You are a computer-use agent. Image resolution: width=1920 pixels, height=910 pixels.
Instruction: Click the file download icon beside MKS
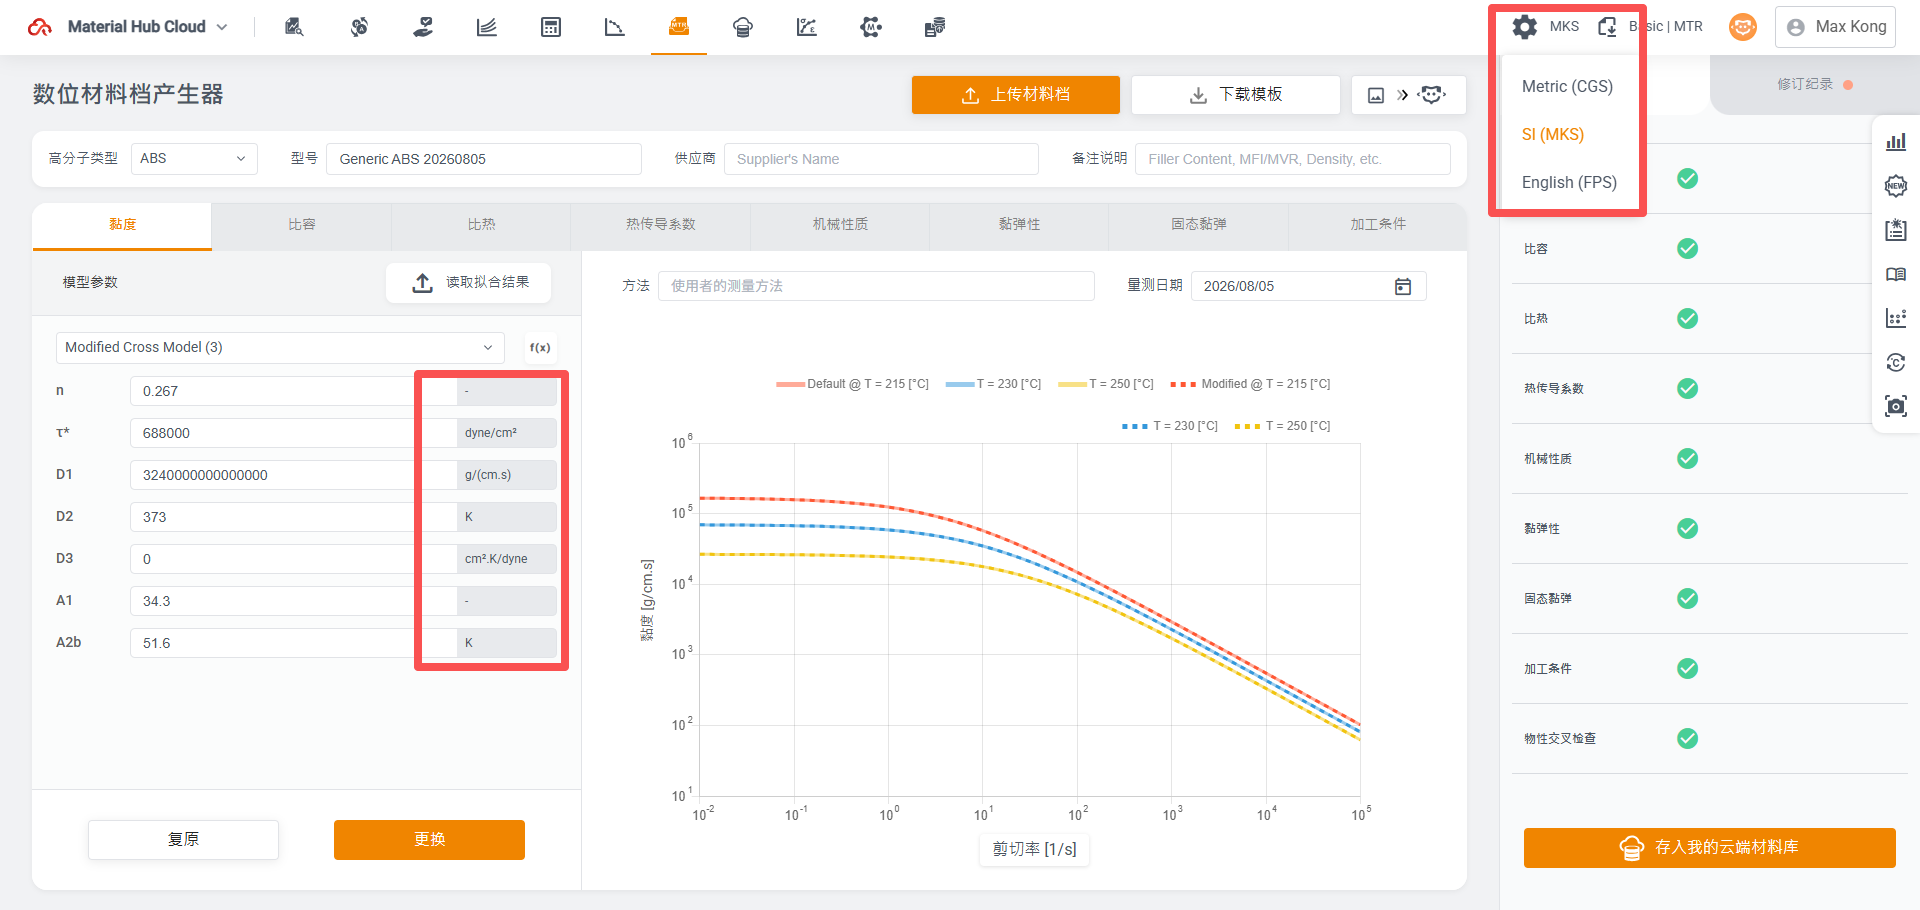[1607, 27]
